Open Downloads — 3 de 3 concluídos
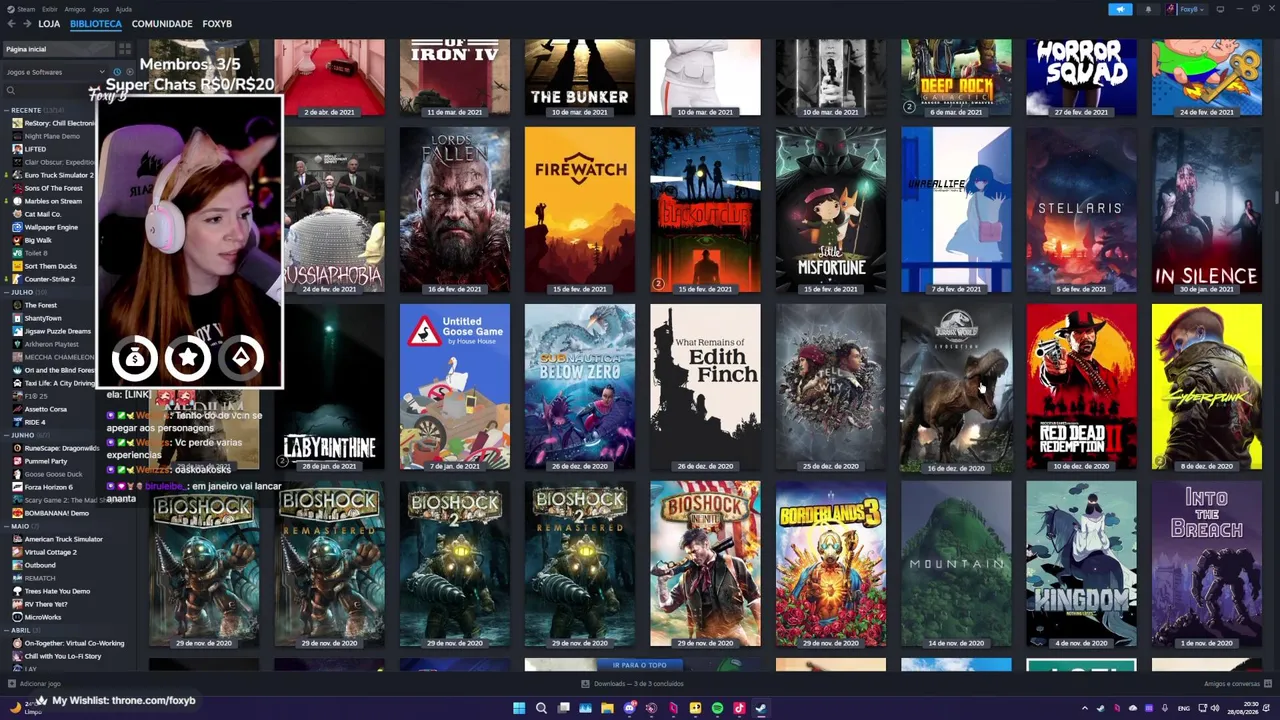The height and width of the screenshot is (720, 1280). click(x=639, y=684)
